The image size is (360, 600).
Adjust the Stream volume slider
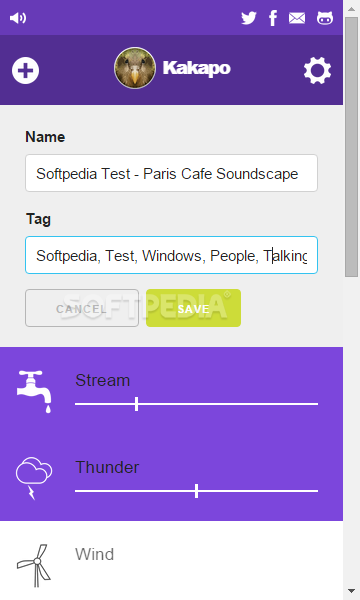196,404
